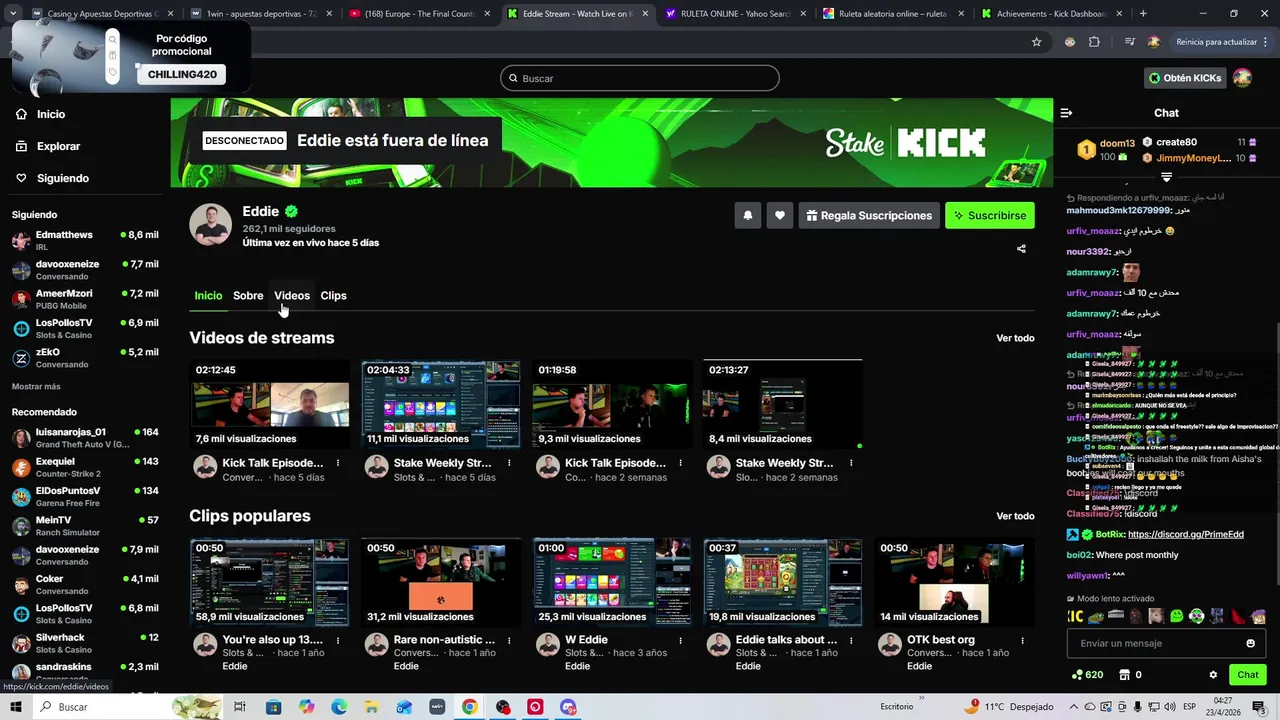This screenshot has height=720, width=1280.
Task: Open chat settings gear icon
Action: 1213,675
